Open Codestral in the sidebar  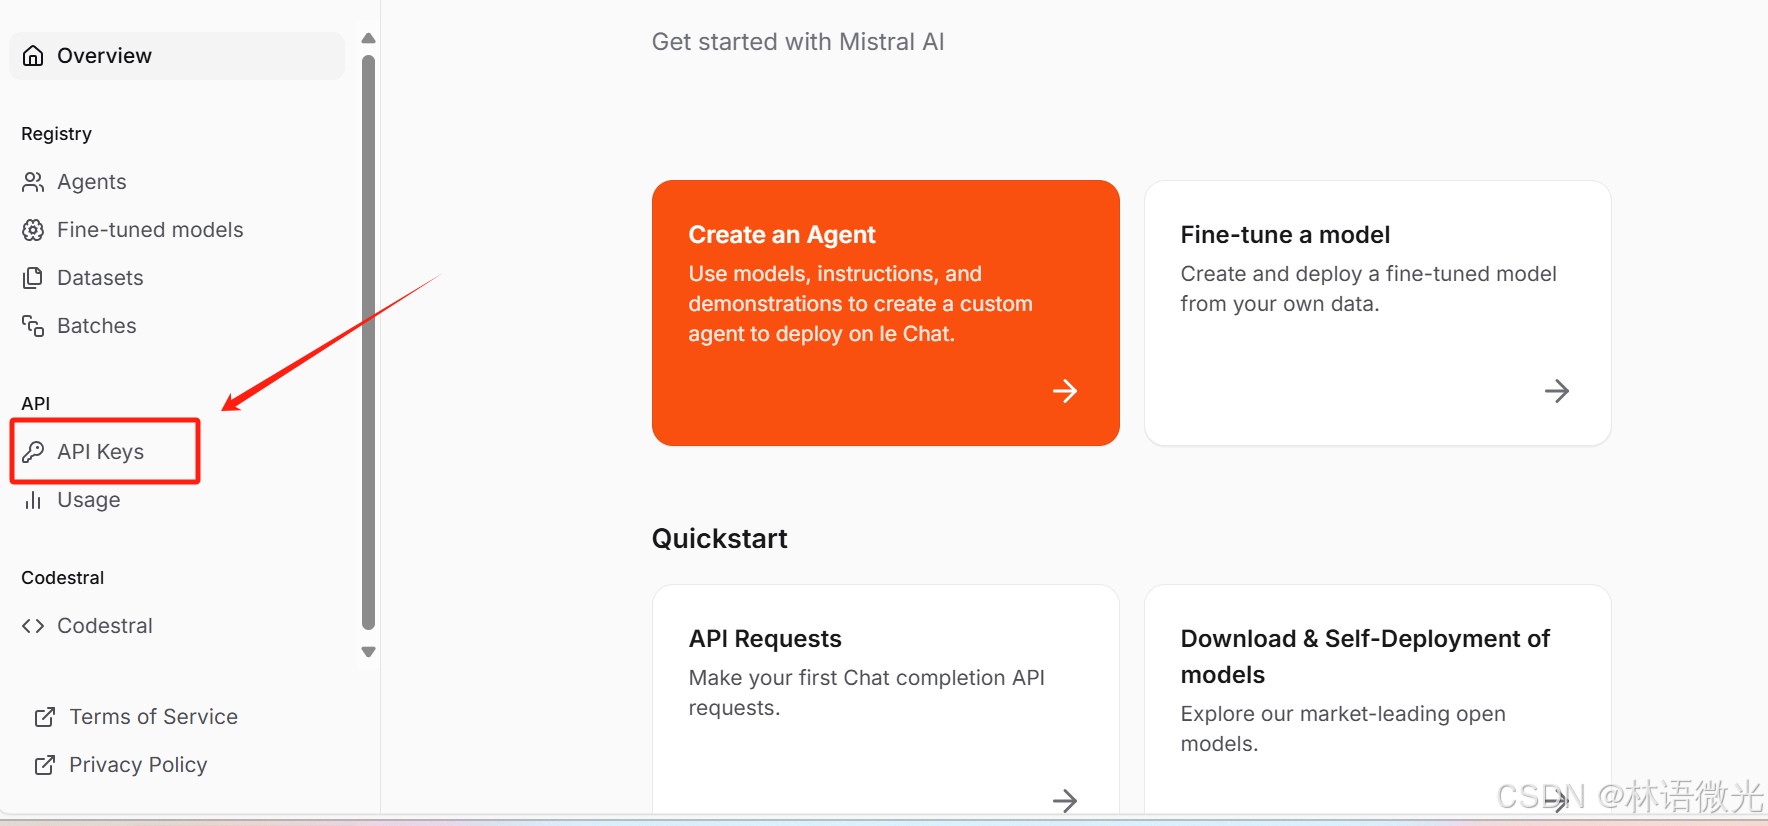pos(105,626)
